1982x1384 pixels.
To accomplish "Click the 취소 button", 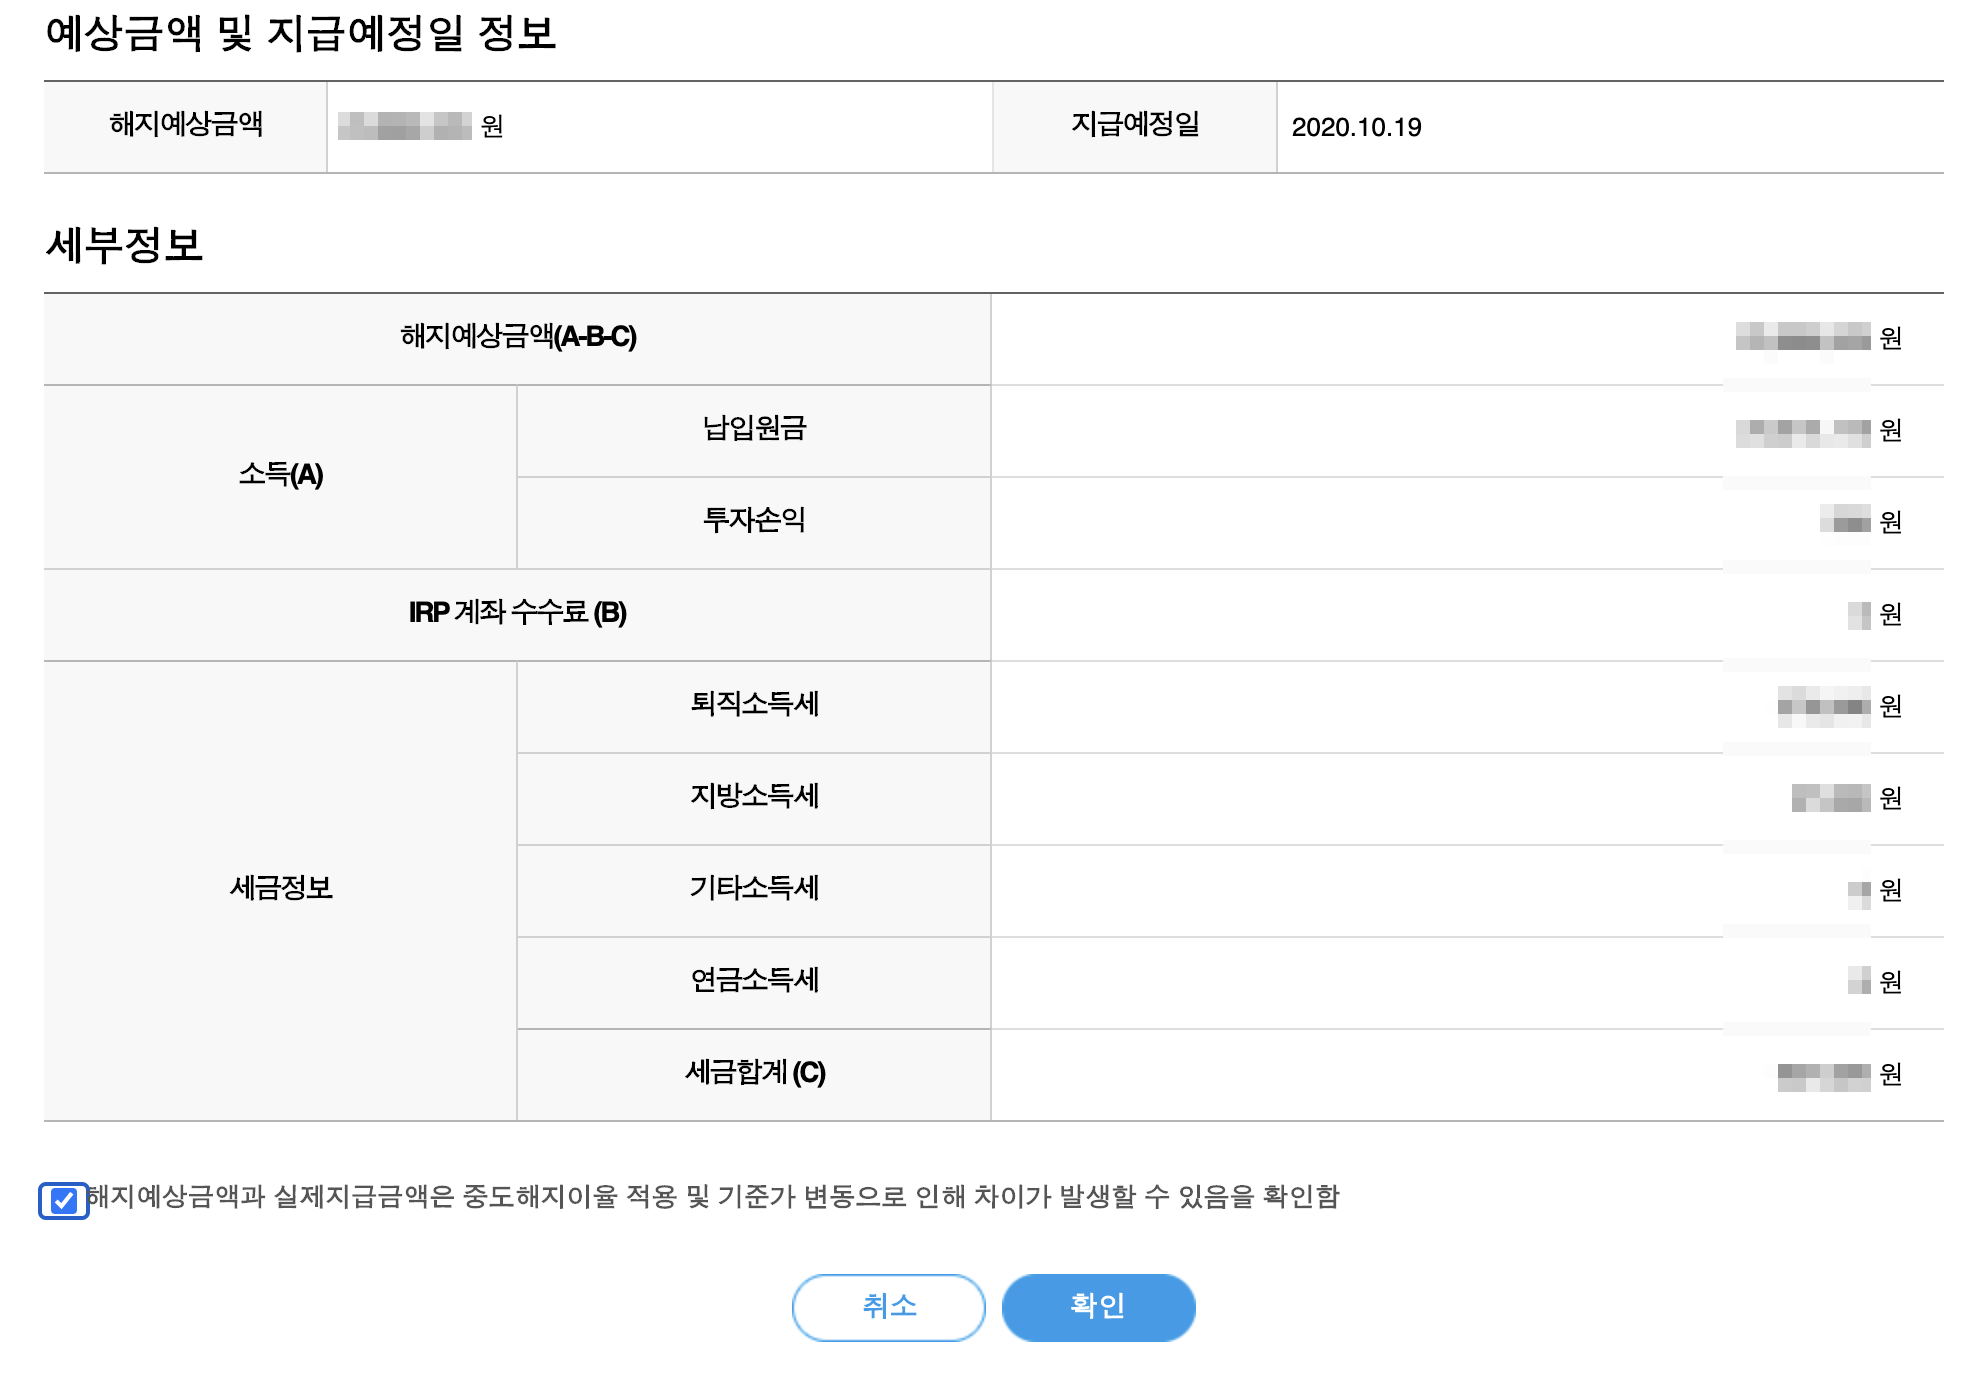I will pyautogui.click(x=888, y=1306).
